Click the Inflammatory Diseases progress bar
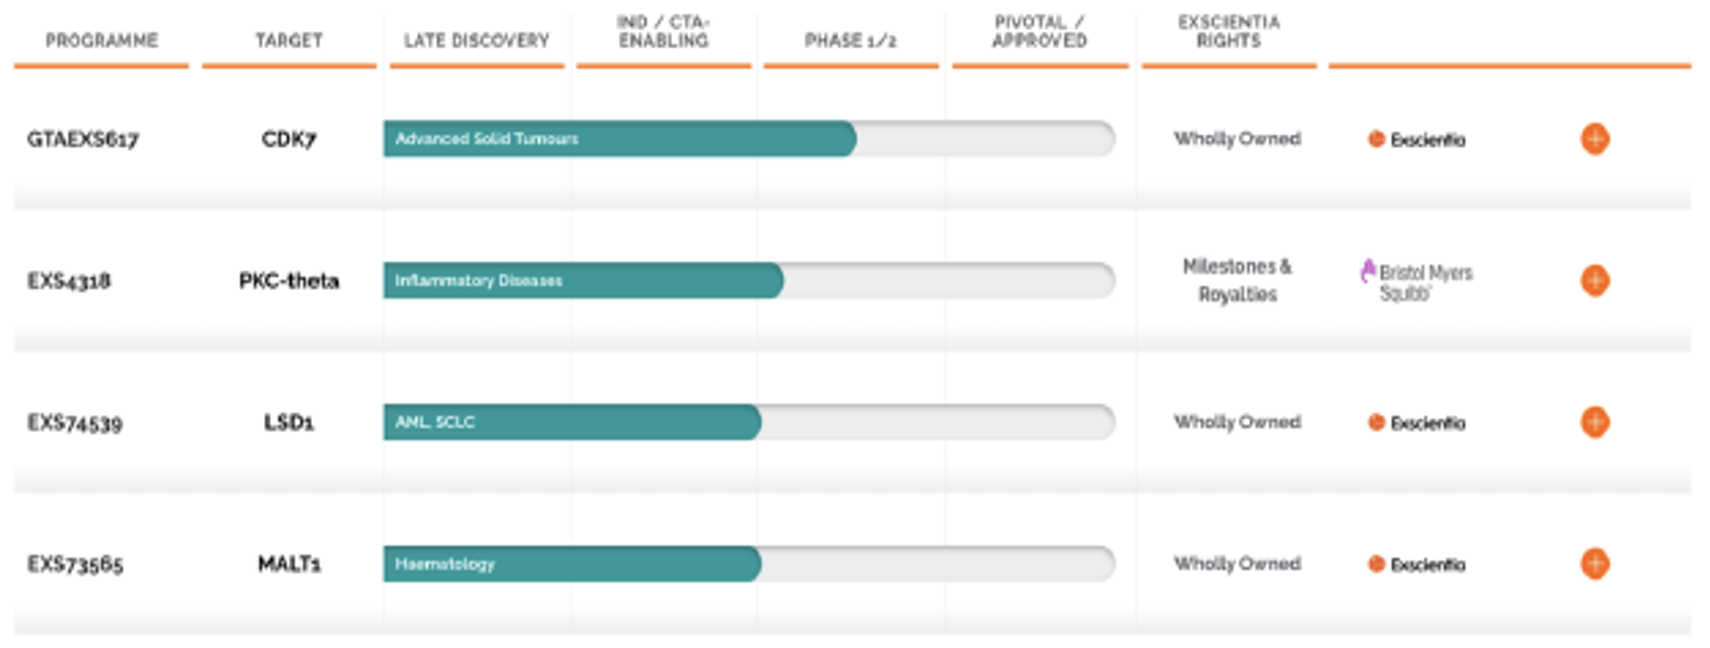Viewport: 1710px width, 648px height. [x=582, y=280]
